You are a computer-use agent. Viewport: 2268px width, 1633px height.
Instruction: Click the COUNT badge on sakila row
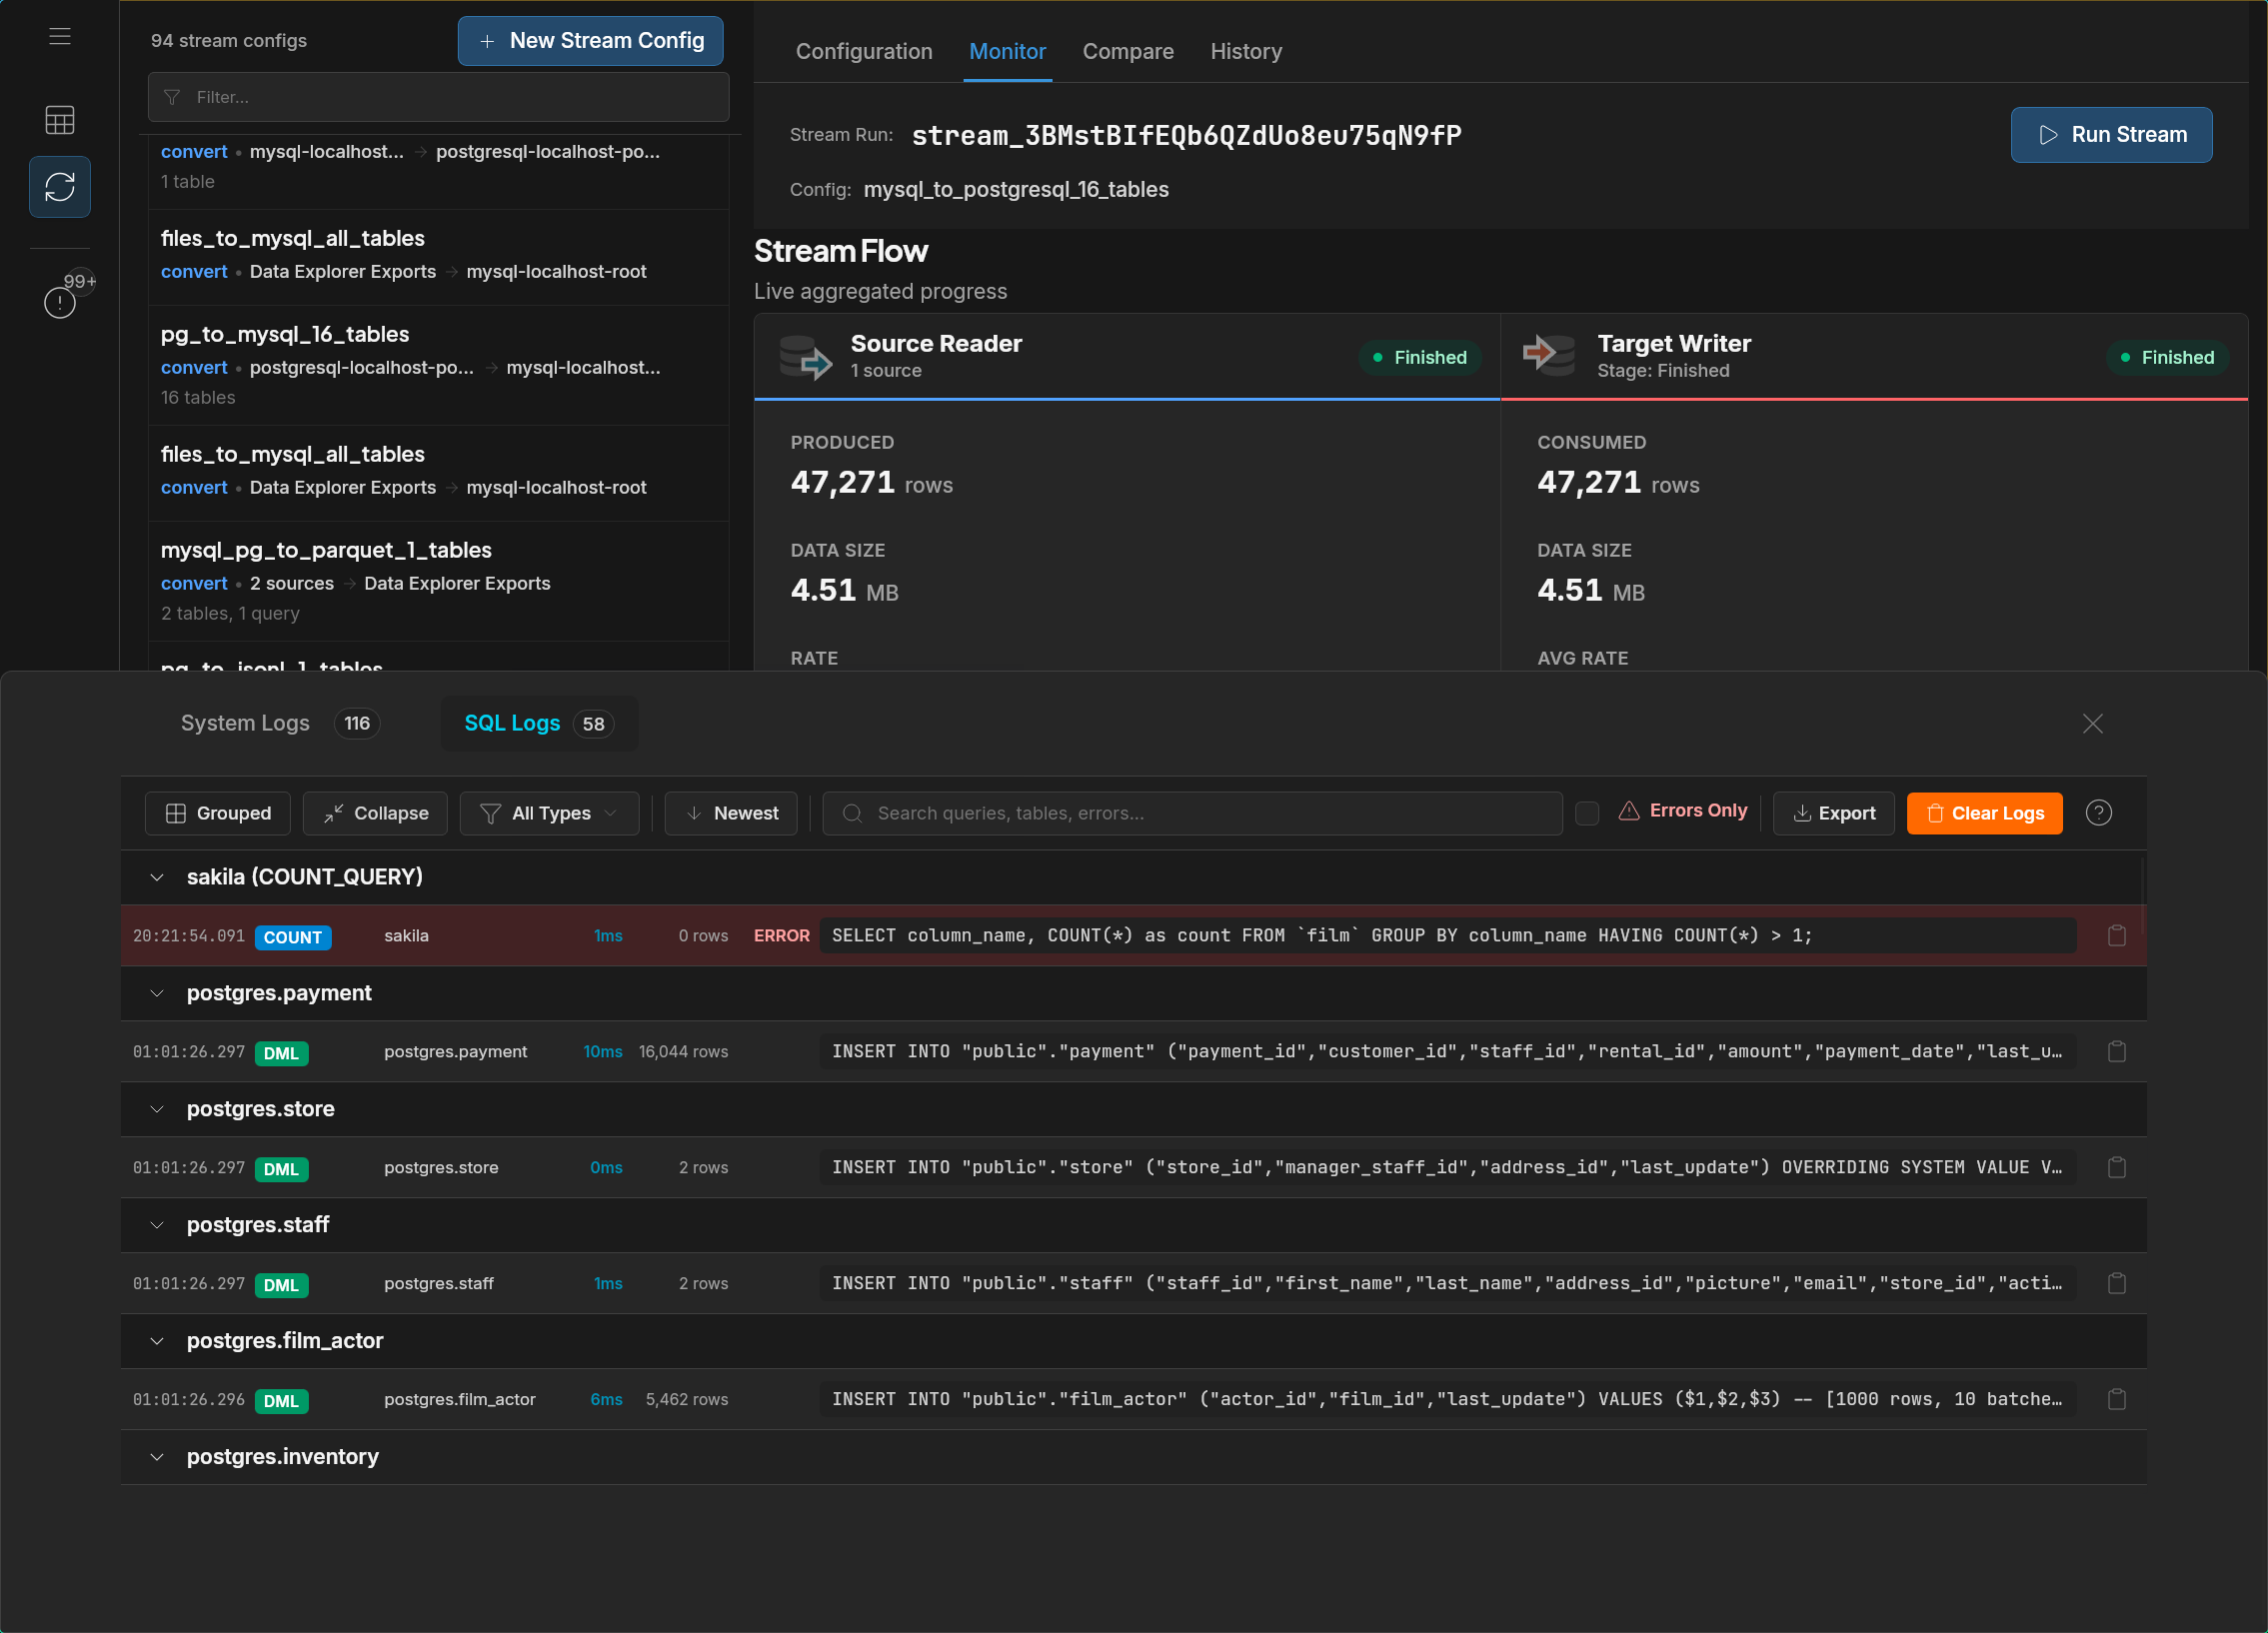[293, 938]
